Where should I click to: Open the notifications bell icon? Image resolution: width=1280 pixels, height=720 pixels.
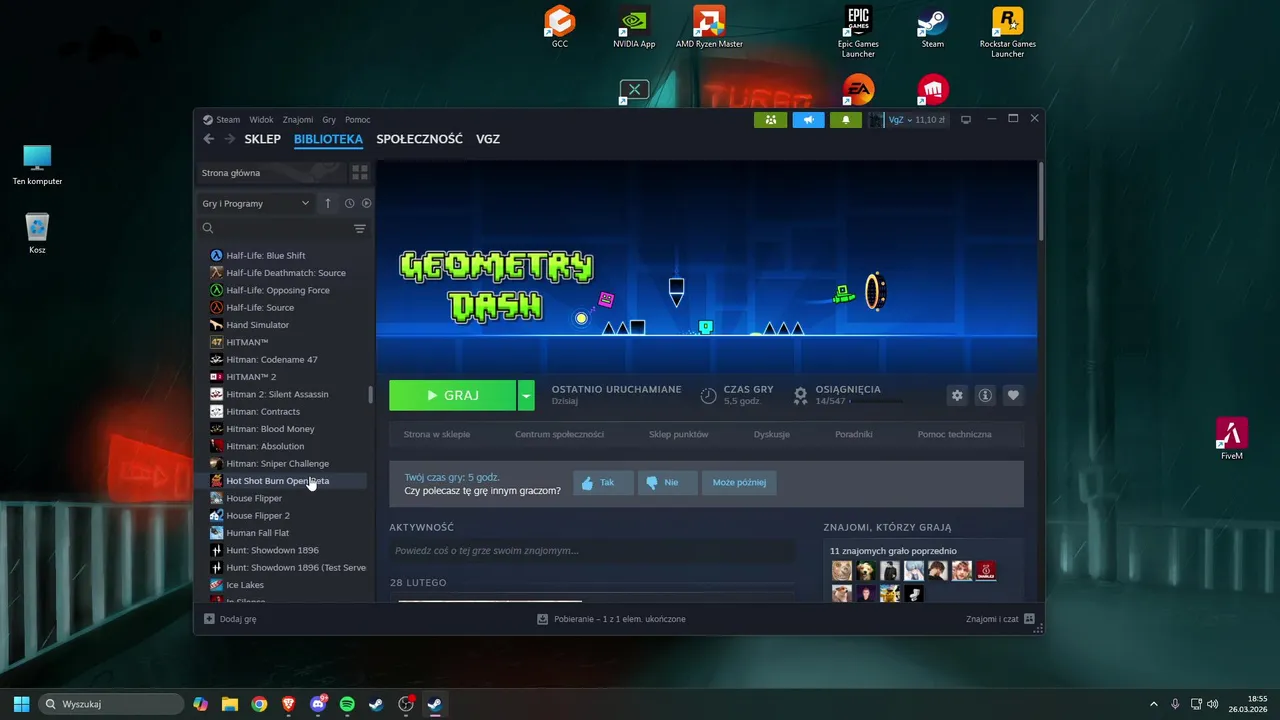(x=846, y=120)
